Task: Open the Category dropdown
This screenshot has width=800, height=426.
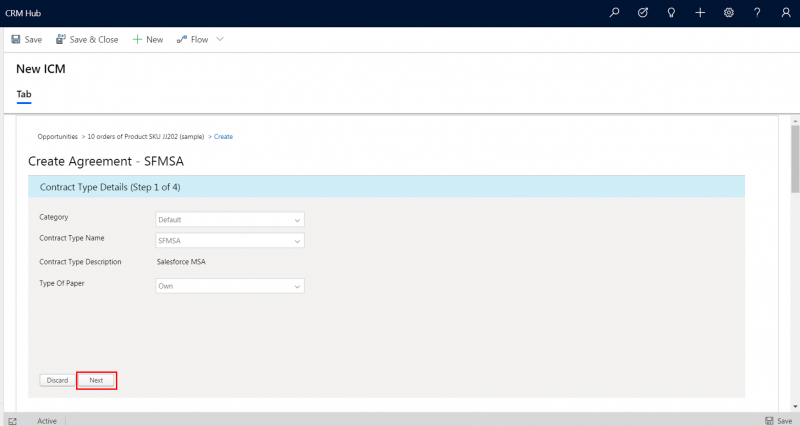Action: click(230, 220)
